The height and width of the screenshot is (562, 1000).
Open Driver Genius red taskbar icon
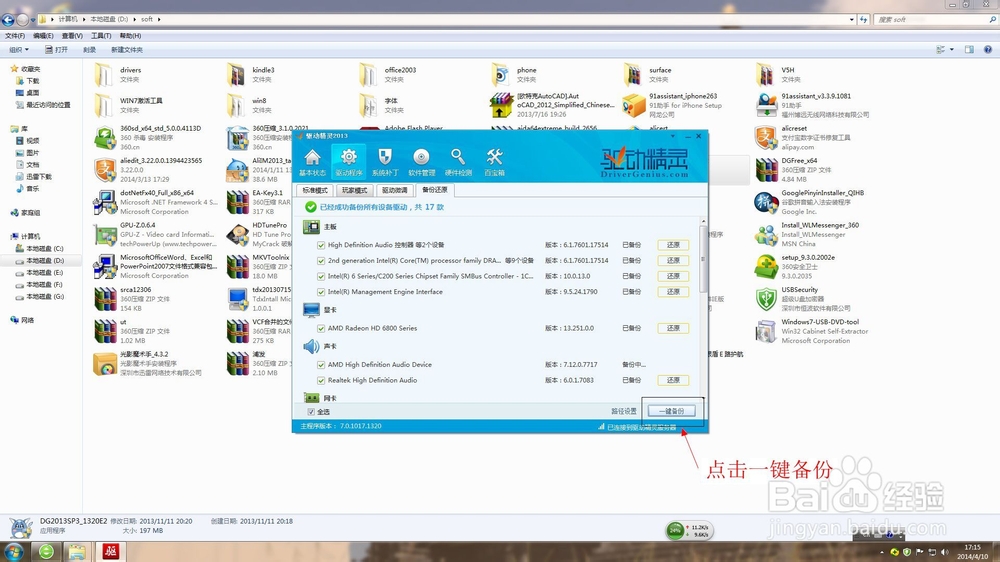click(110, 552)
